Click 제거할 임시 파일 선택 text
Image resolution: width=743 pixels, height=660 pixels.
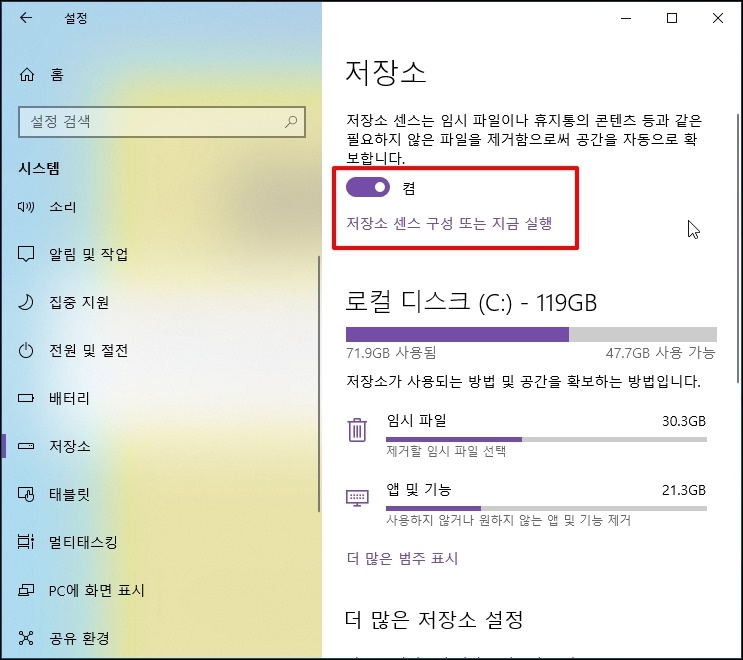pos(446,451)
